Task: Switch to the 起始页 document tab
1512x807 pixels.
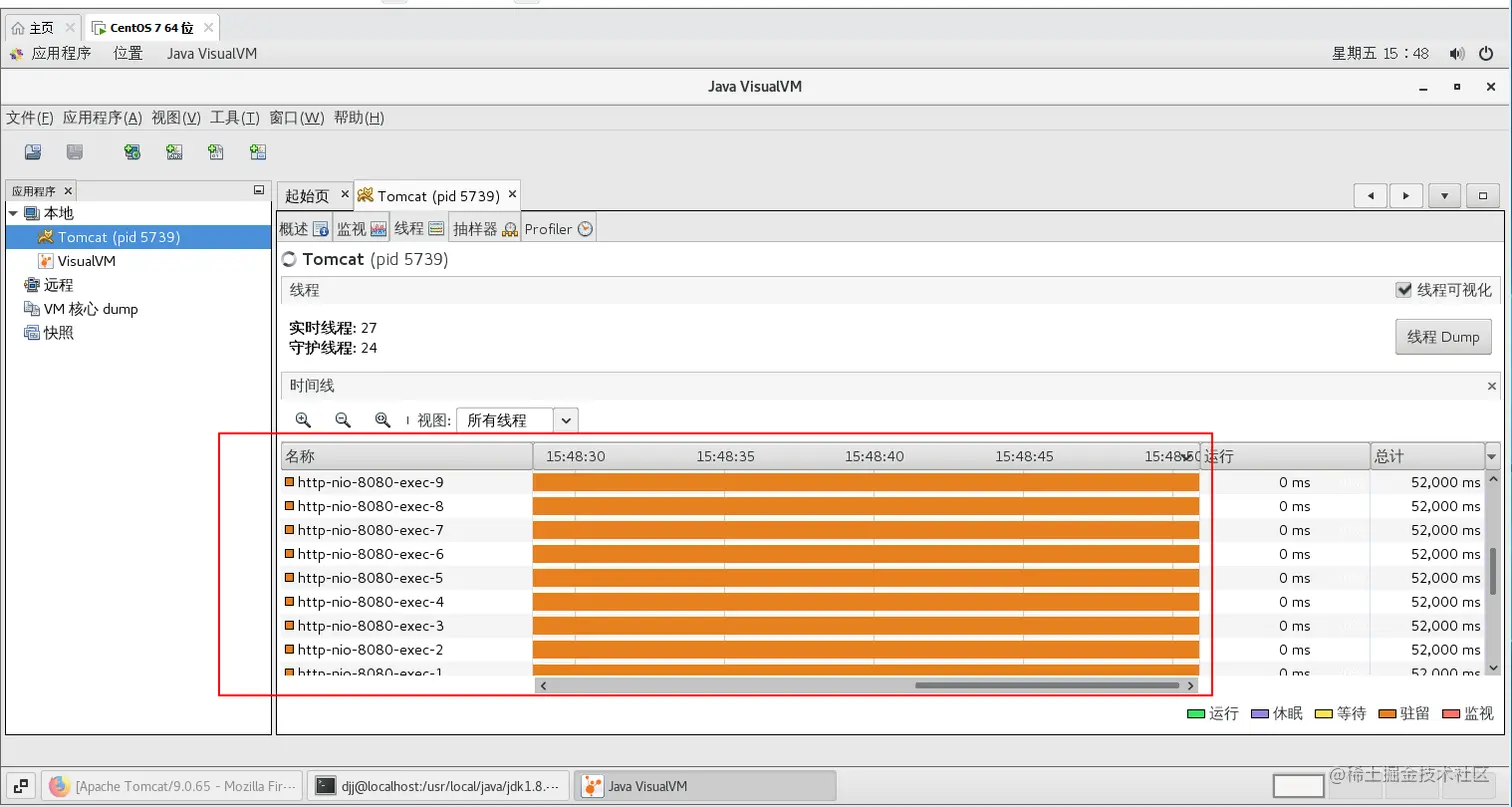Action: [x=307, y=196]
